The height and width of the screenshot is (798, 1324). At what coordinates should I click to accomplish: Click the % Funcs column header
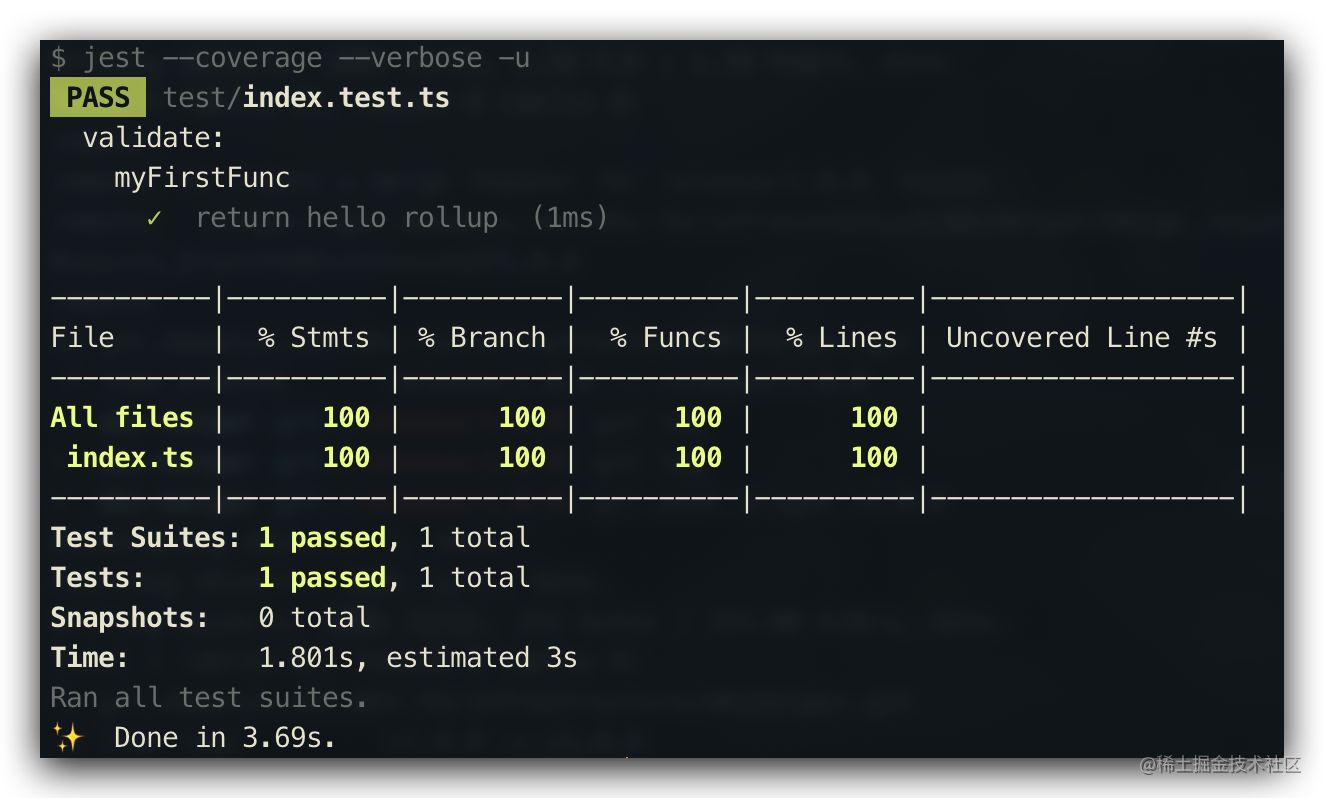666,338
